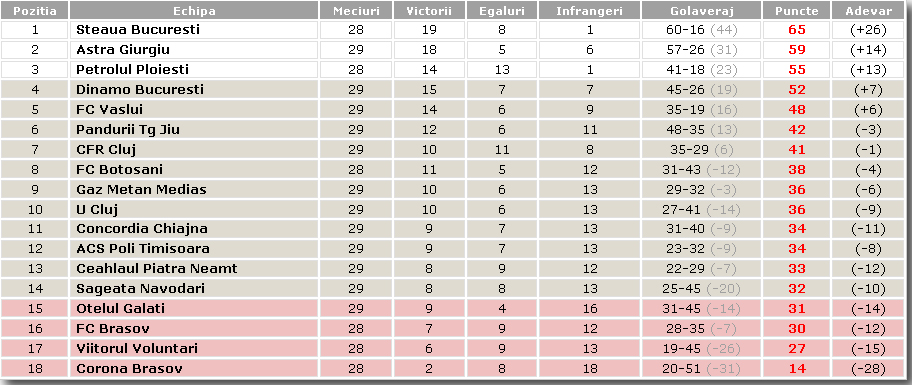Click the Meciuri column header
The width and height of the screenshot is (912, 385).
356,11
